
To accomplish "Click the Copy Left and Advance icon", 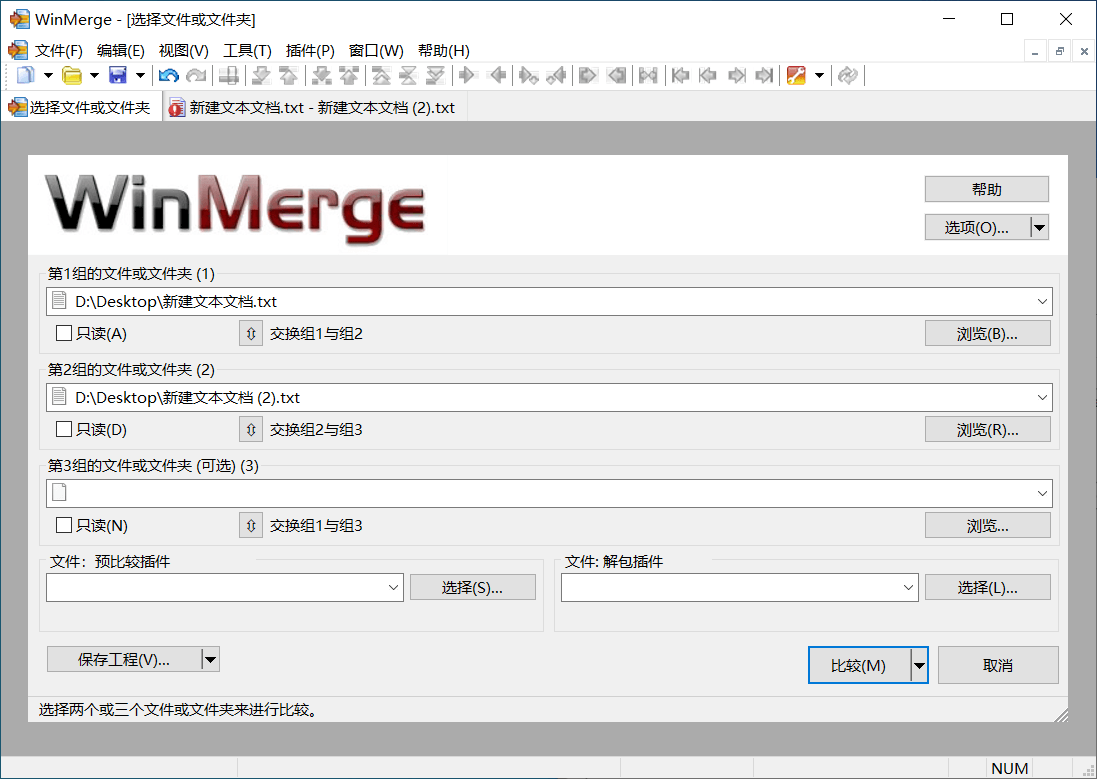I will (x=556, y=75).
